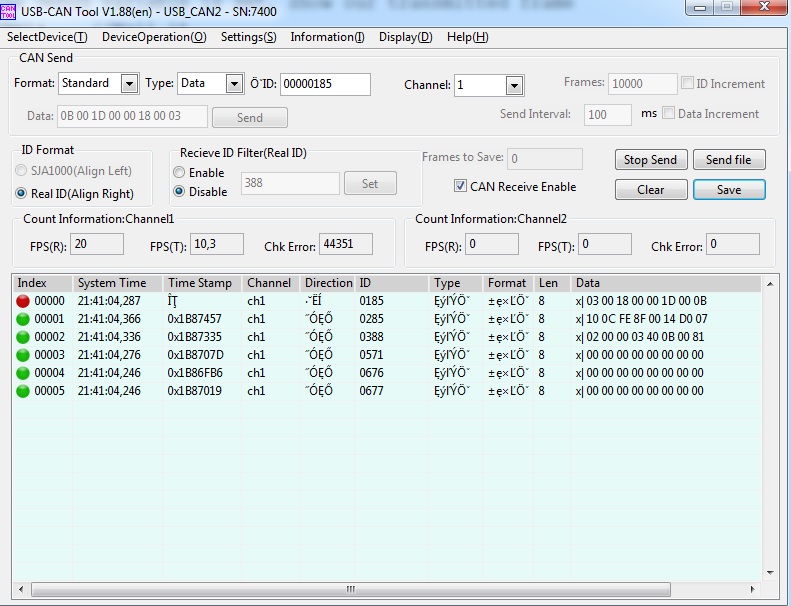Click the vertical scrollbar down arrow

point(770,571)
